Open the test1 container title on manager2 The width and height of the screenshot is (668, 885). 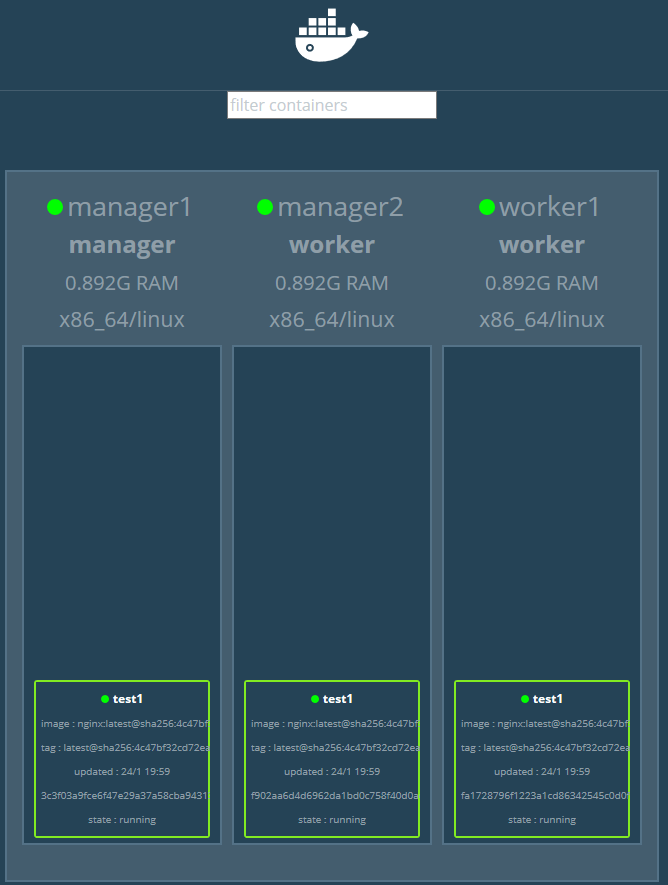338,699
